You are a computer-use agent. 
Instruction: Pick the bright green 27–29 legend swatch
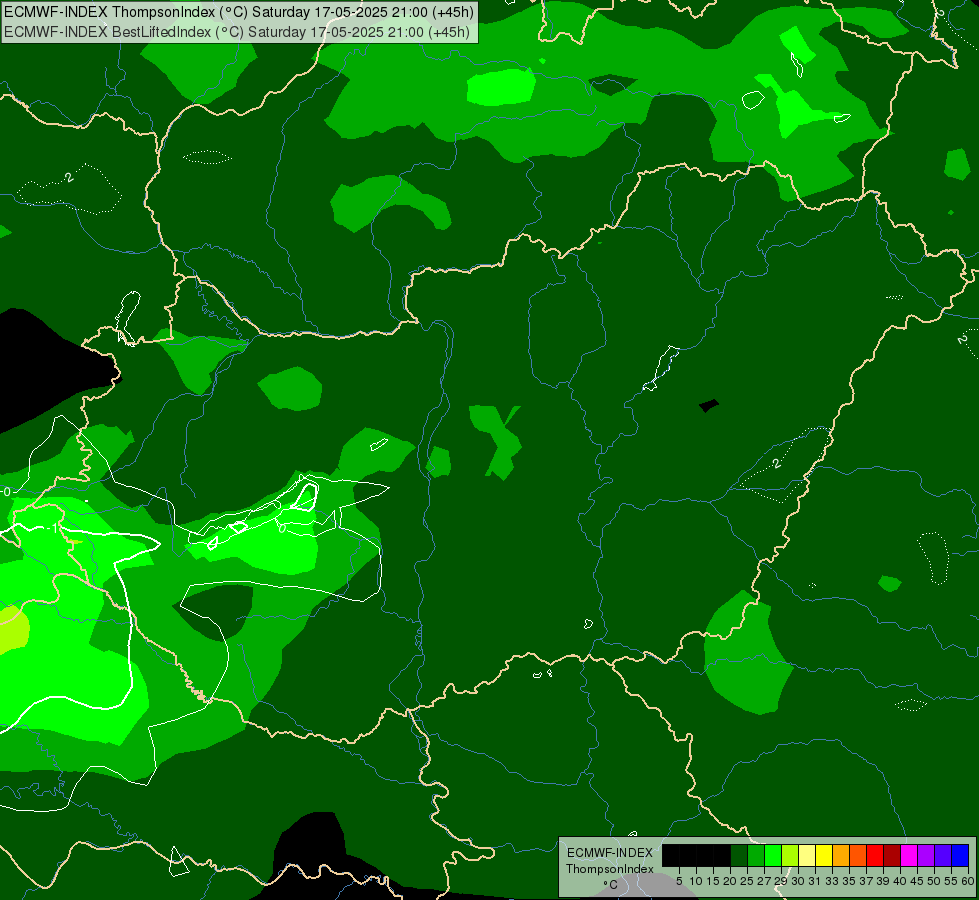[x=773, y=855]
